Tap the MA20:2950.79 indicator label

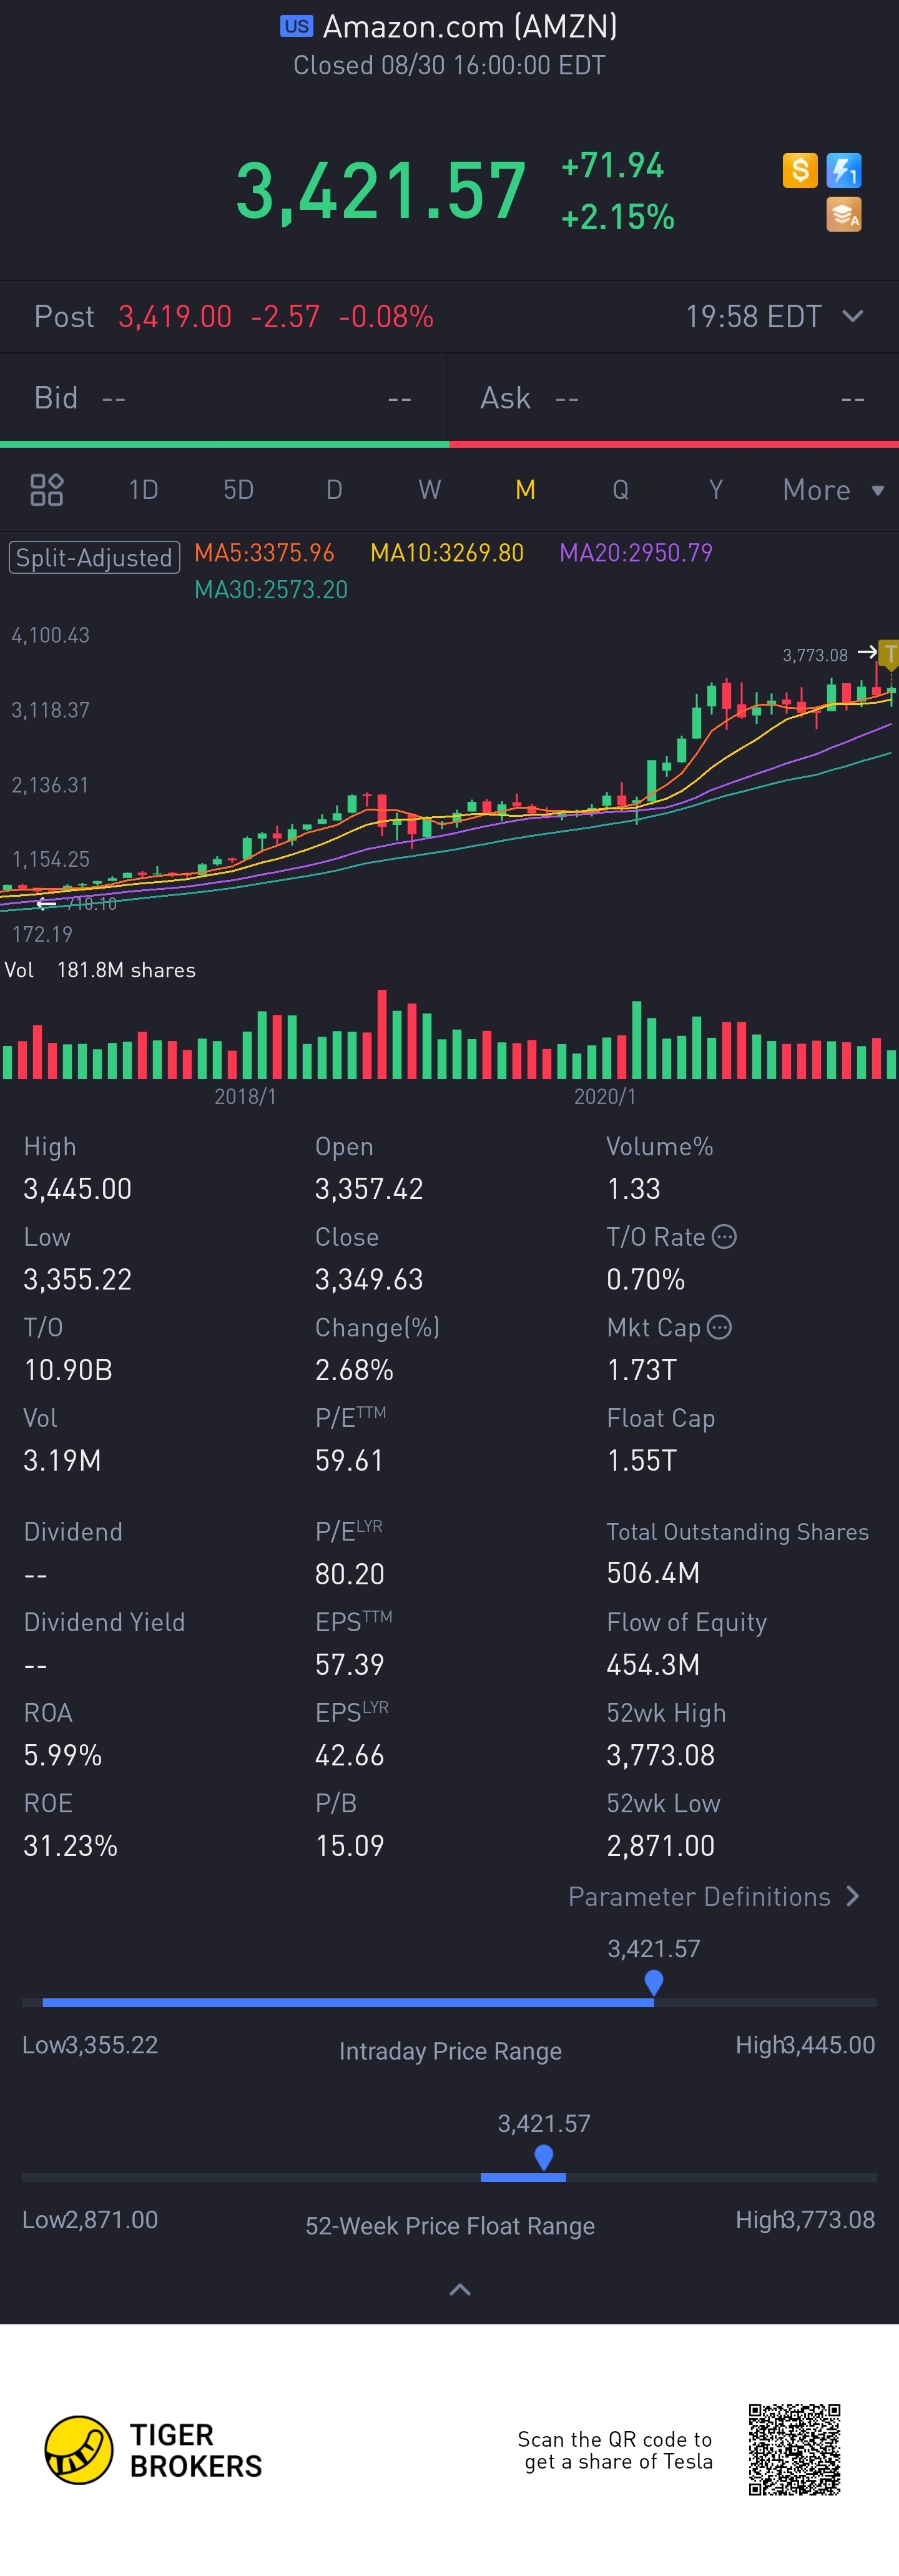point(636,553)
